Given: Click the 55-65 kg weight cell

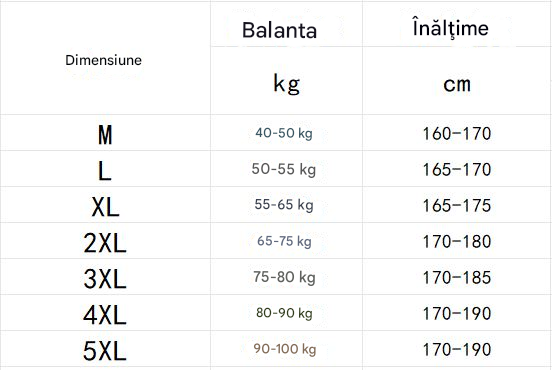Looking at the screenshot, I should 286,205.
